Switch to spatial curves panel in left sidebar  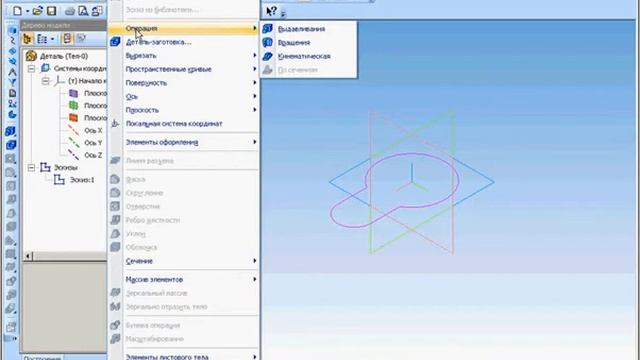click(12, 40)
